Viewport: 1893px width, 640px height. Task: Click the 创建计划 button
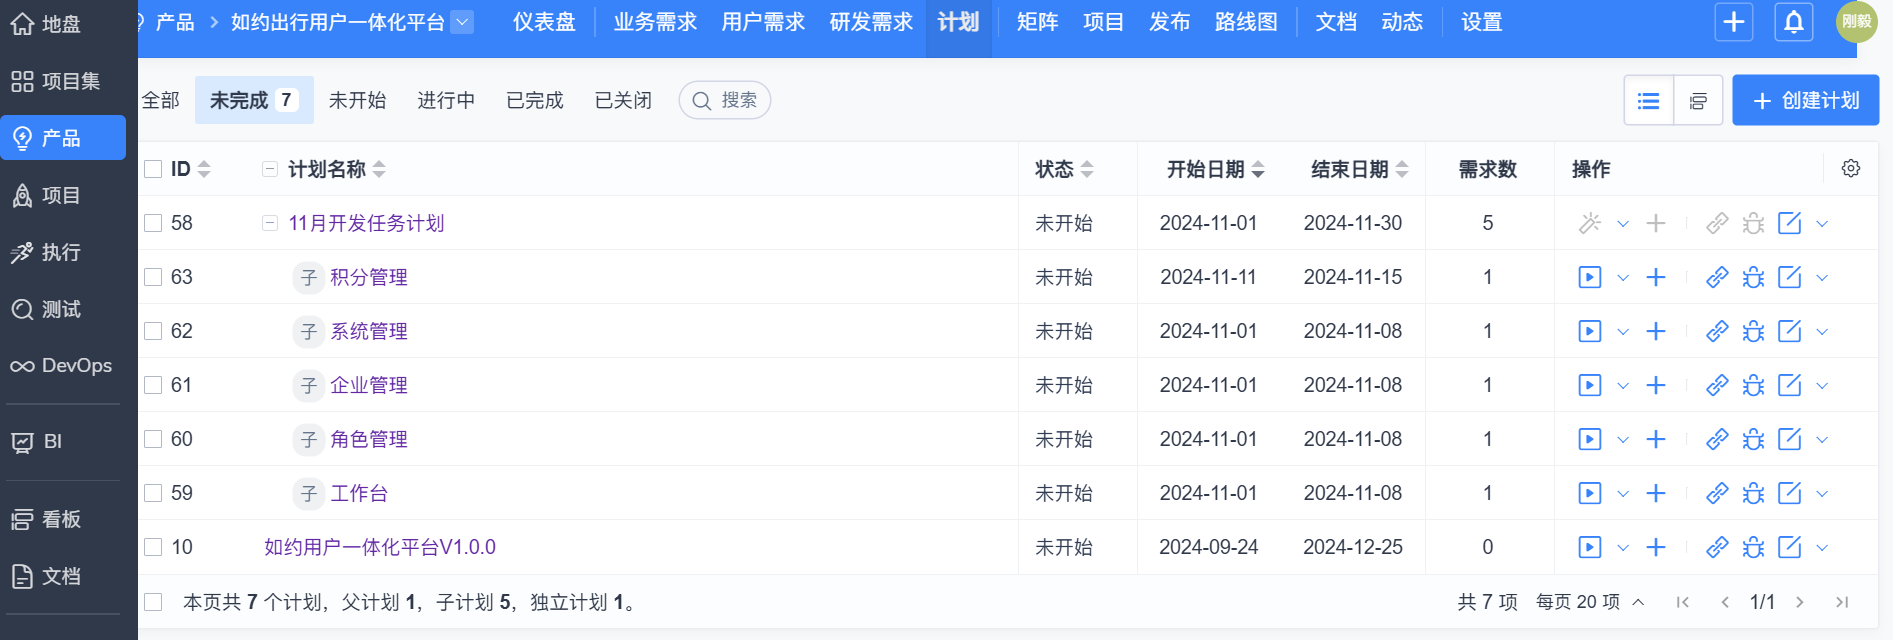[x=1805, y=101]
